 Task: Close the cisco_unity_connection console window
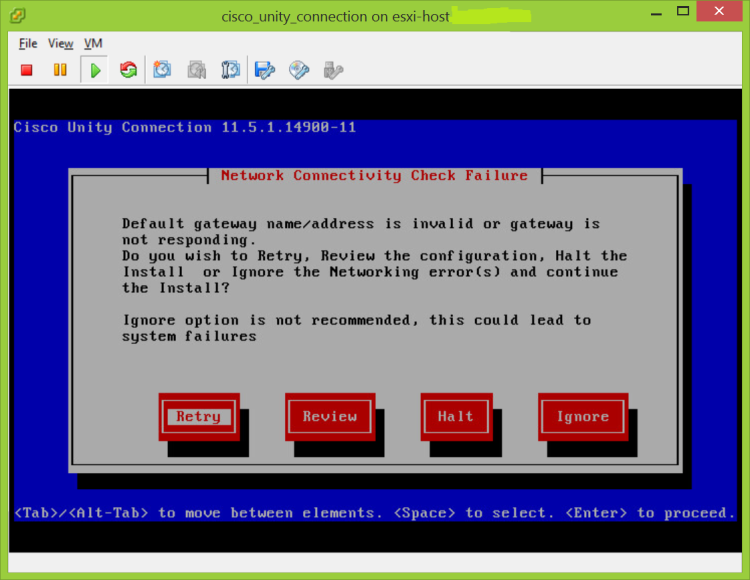click(x=719, y=11)
